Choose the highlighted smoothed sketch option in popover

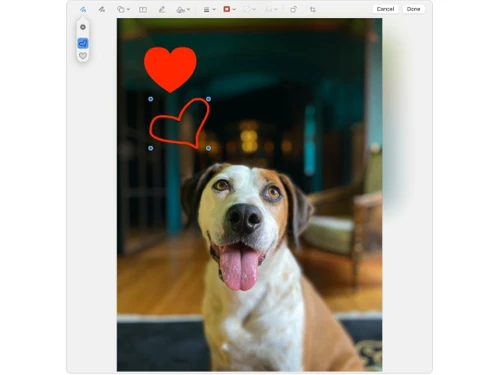point(83,43)
